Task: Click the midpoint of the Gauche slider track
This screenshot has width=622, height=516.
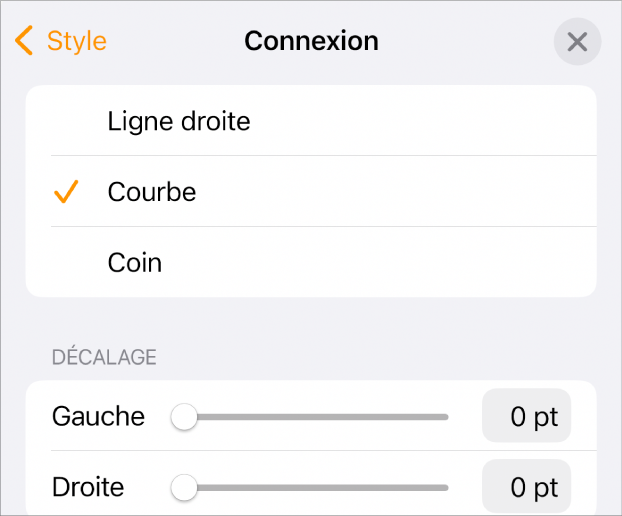Action: coord(316,417)
